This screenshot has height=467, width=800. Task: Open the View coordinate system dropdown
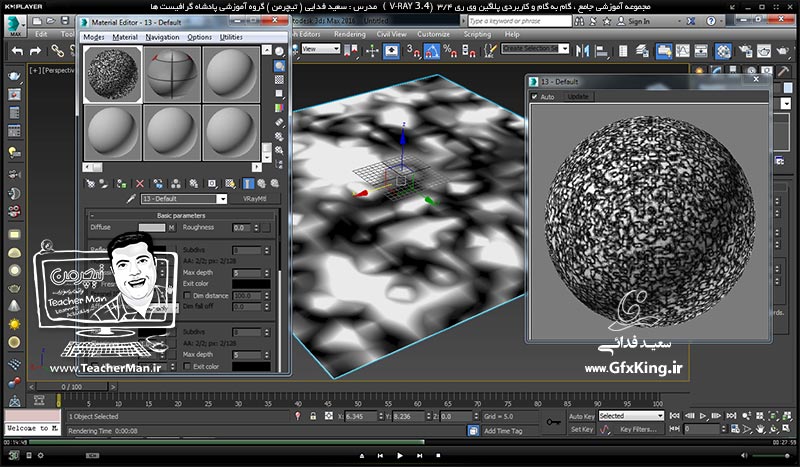(320, 49)
